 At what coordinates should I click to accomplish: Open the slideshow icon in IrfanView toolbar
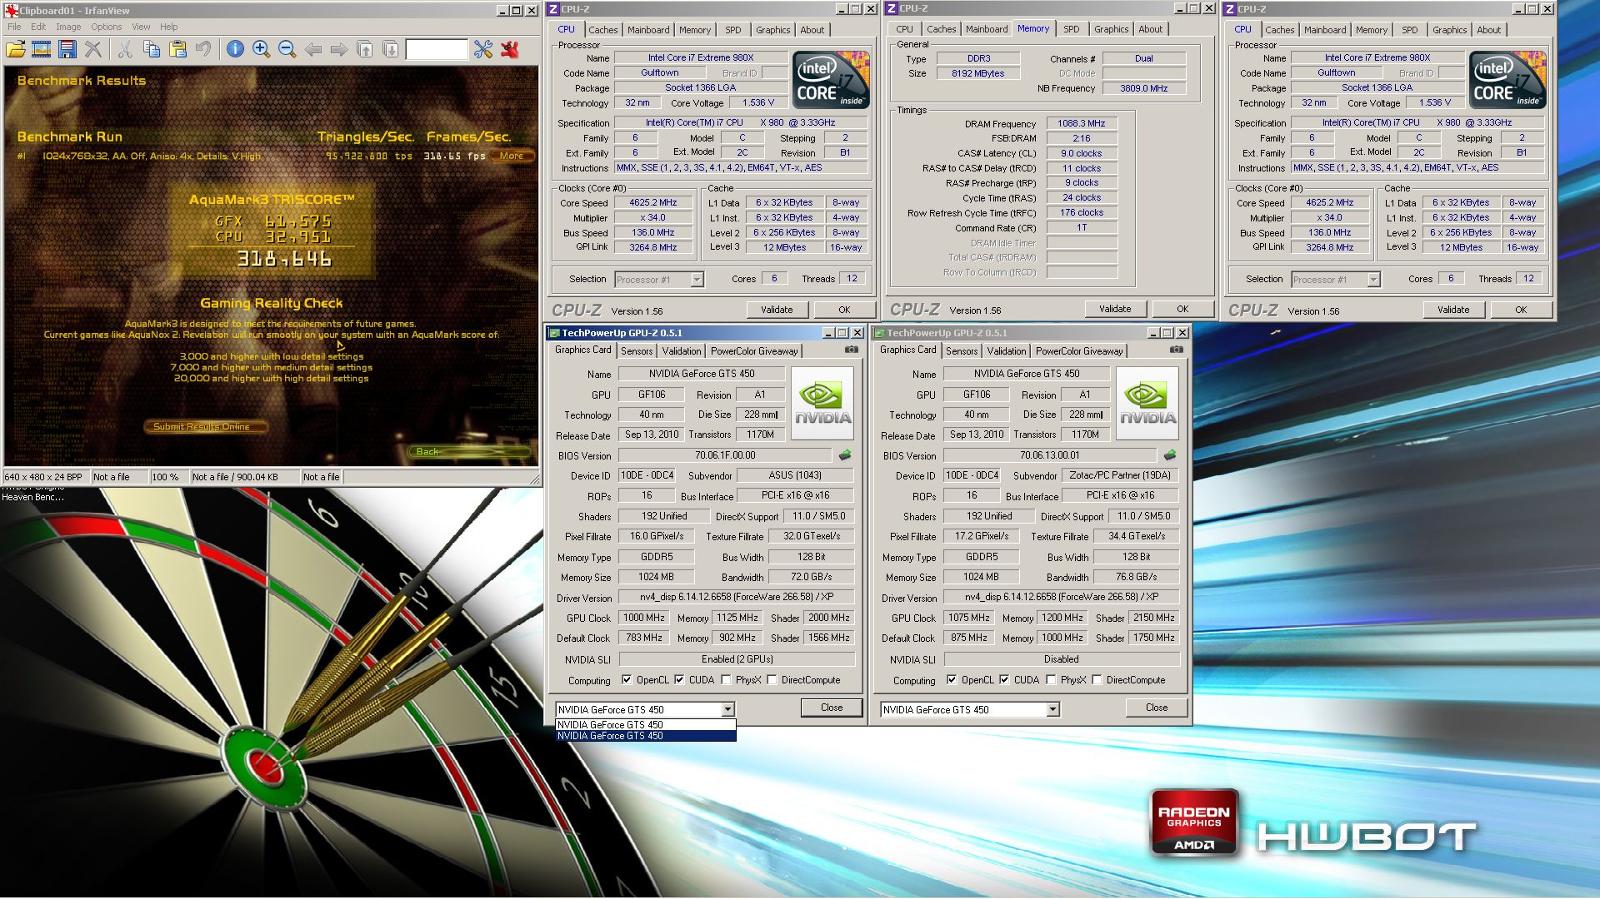pos(42,49)
